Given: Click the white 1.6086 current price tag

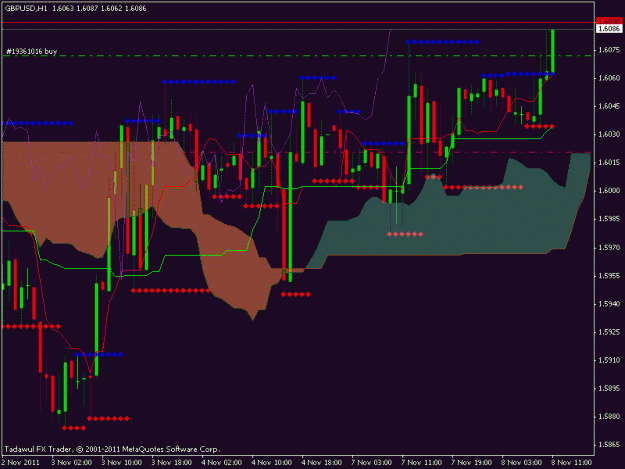Looking at the screenshot, I should click(609, 29).
